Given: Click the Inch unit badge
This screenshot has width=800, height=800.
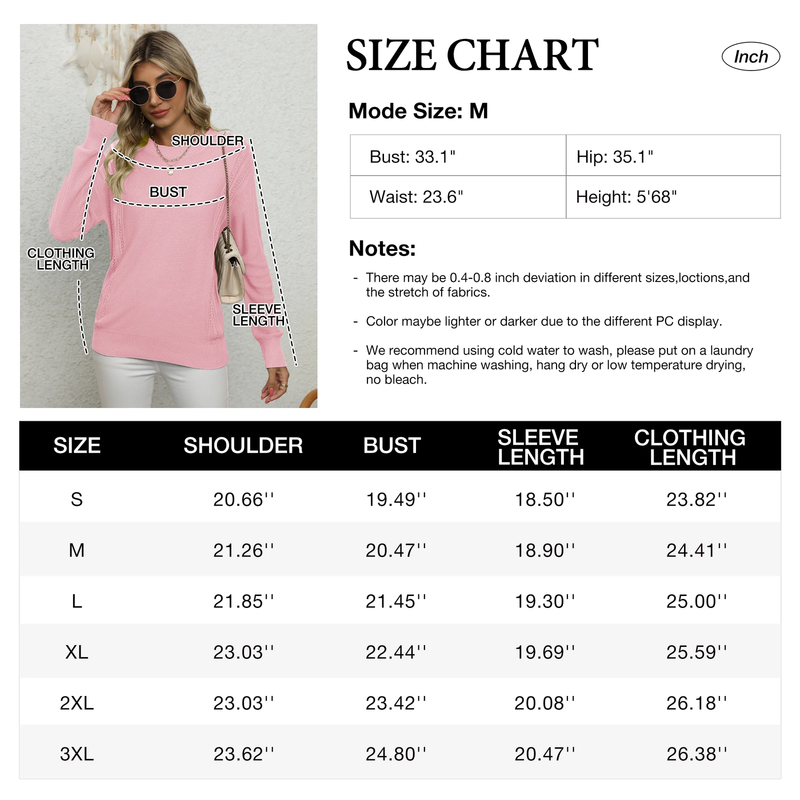Looking at the screenshot, I should pyautogui.click(x=751, y=57).
